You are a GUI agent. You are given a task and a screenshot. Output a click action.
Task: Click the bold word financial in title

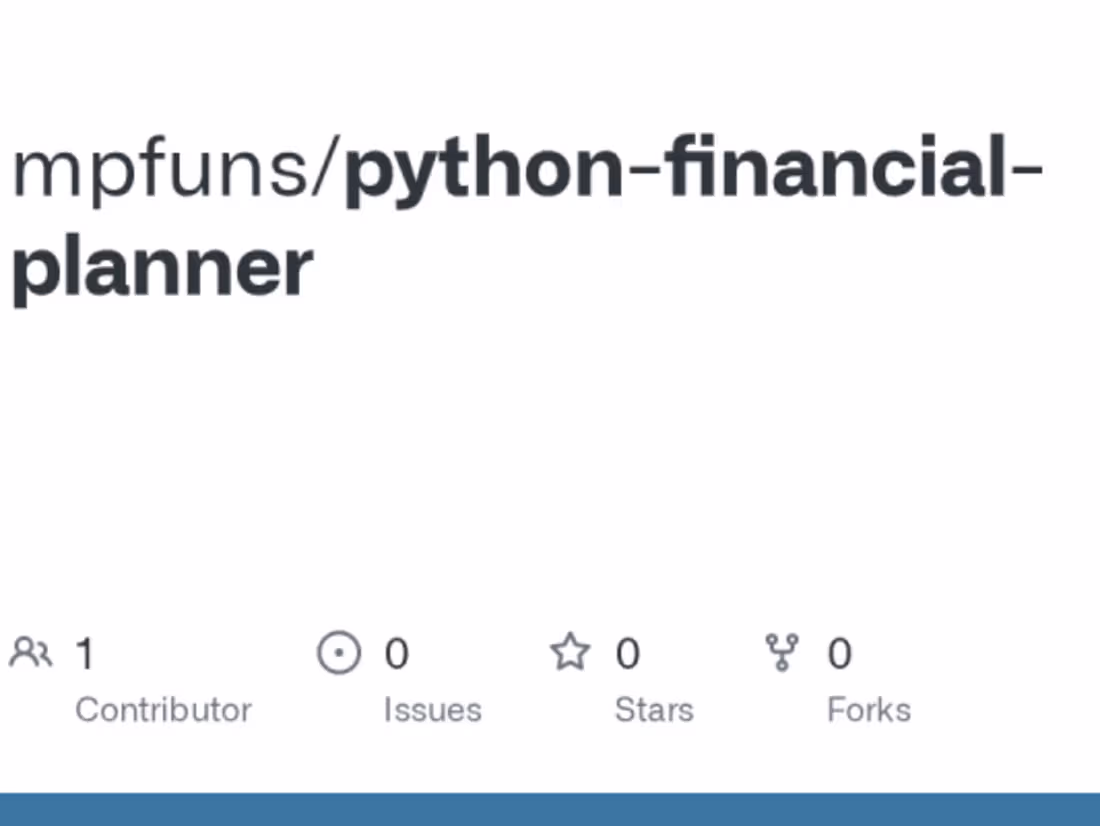point(837,168)
